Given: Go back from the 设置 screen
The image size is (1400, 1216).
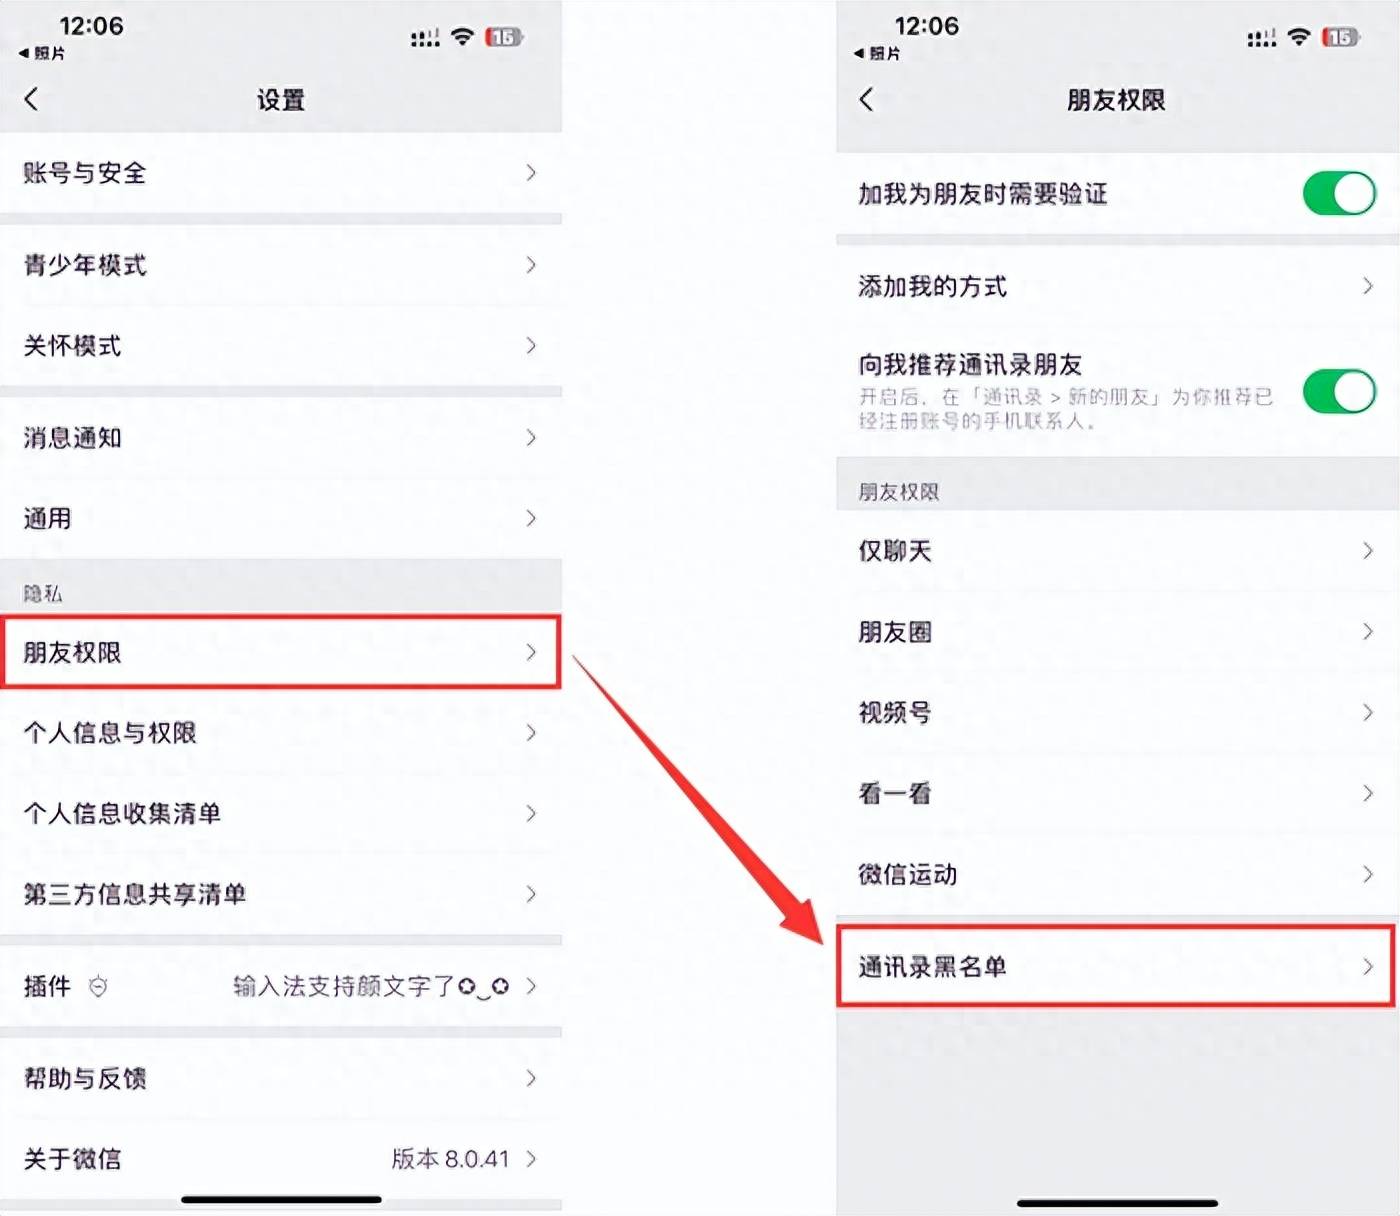Looking at the screenshot, I should [x=32, y=99].
